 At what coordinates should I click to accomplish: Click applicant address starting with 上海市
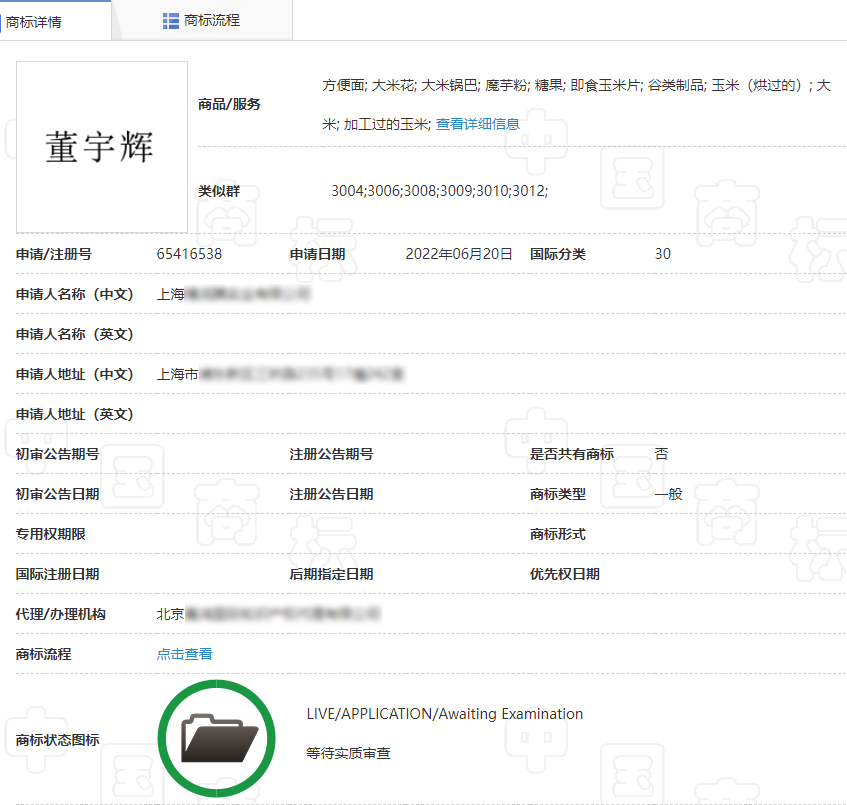[280, 374]
